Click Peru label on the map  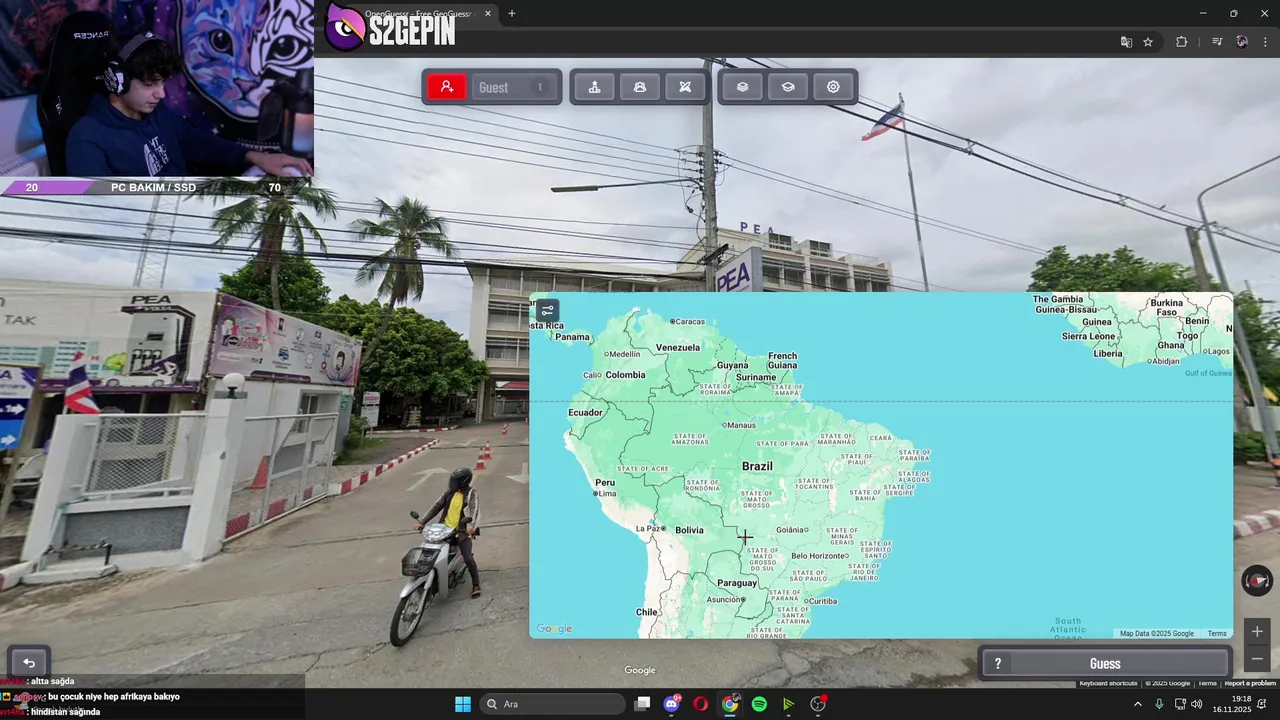pos(605,482)
